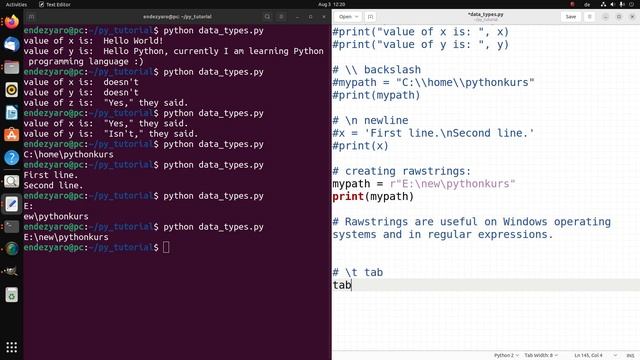Image resolution: width=640 pixels, height=360 pixels.
Task: Click the data_types.py window title
Action: 485,15
